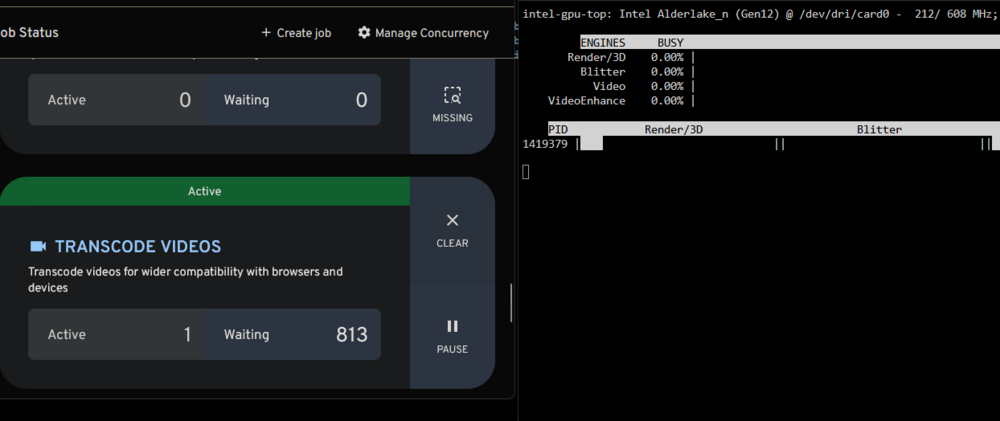Click the Blitter process column header

click(879, 129)
